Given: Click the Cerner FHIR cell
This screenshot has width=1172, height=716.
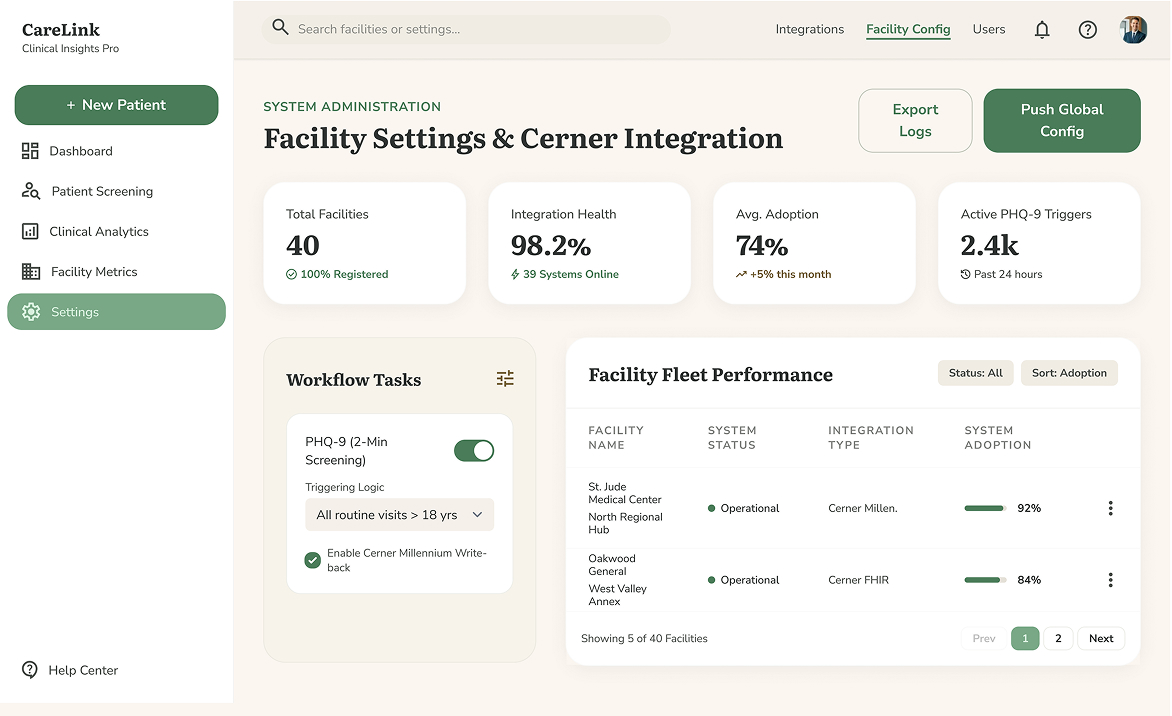Looking at the screenshot, I should tap(859, 580).
